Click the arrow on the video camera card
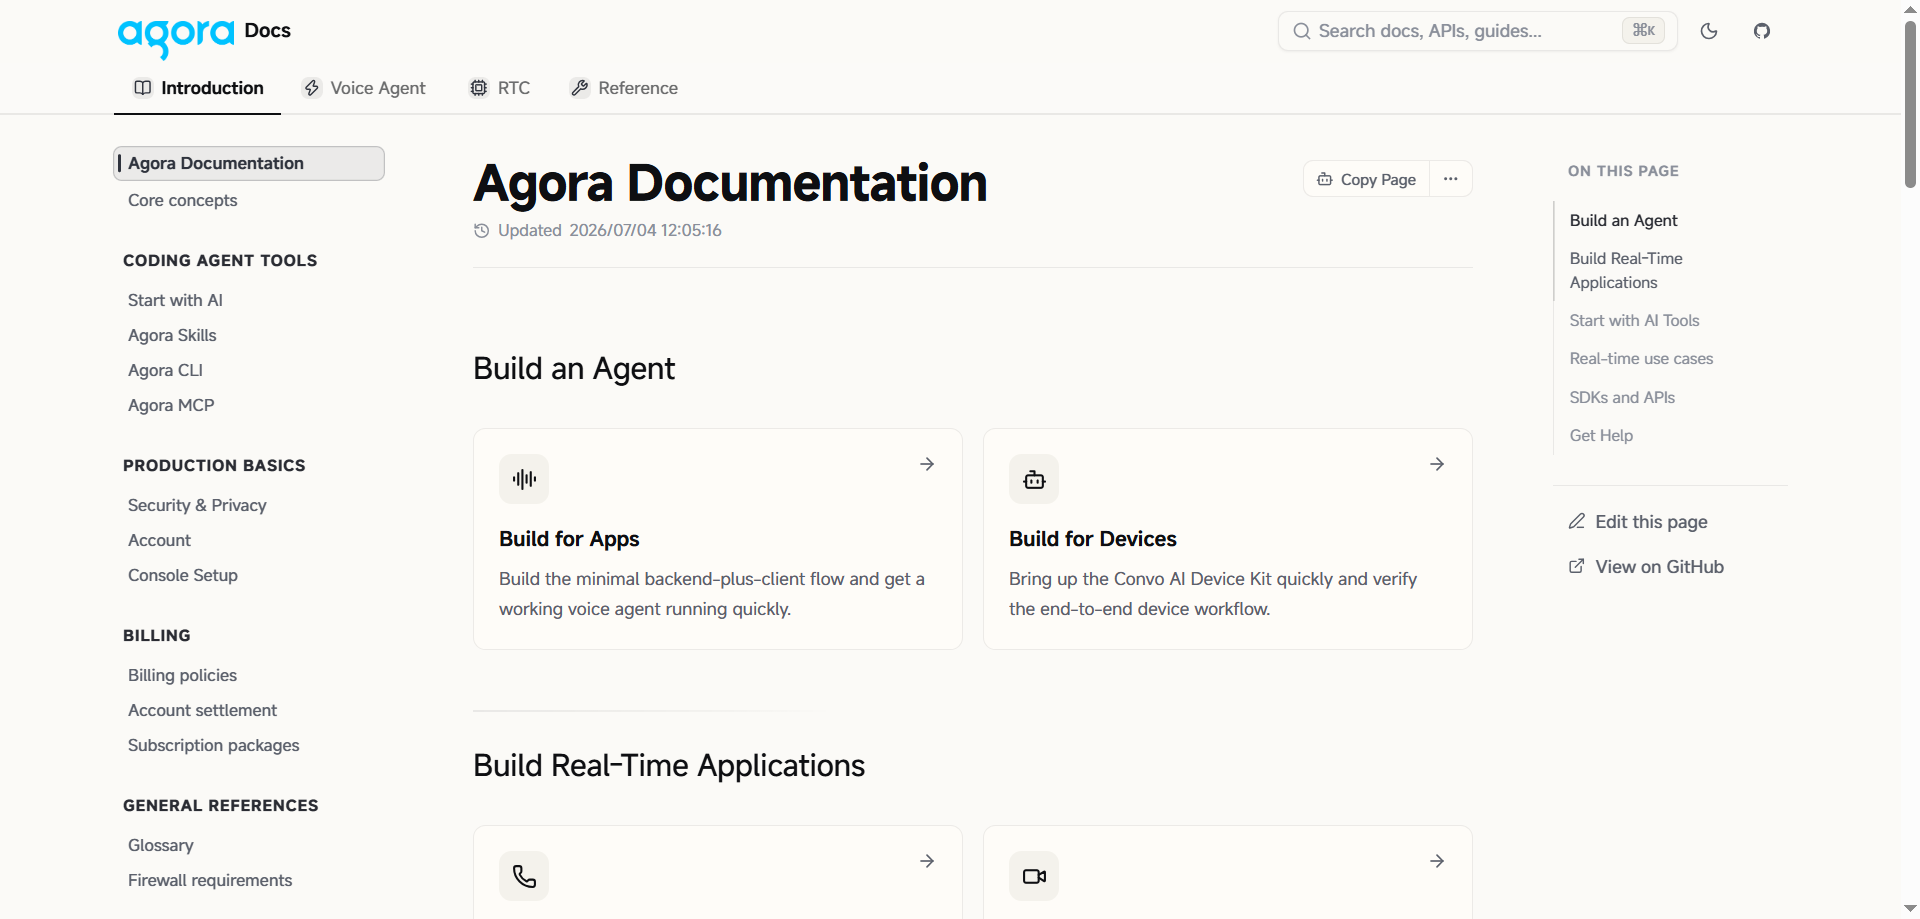This screenshot has height=919, width=1920. [1437, 861]
